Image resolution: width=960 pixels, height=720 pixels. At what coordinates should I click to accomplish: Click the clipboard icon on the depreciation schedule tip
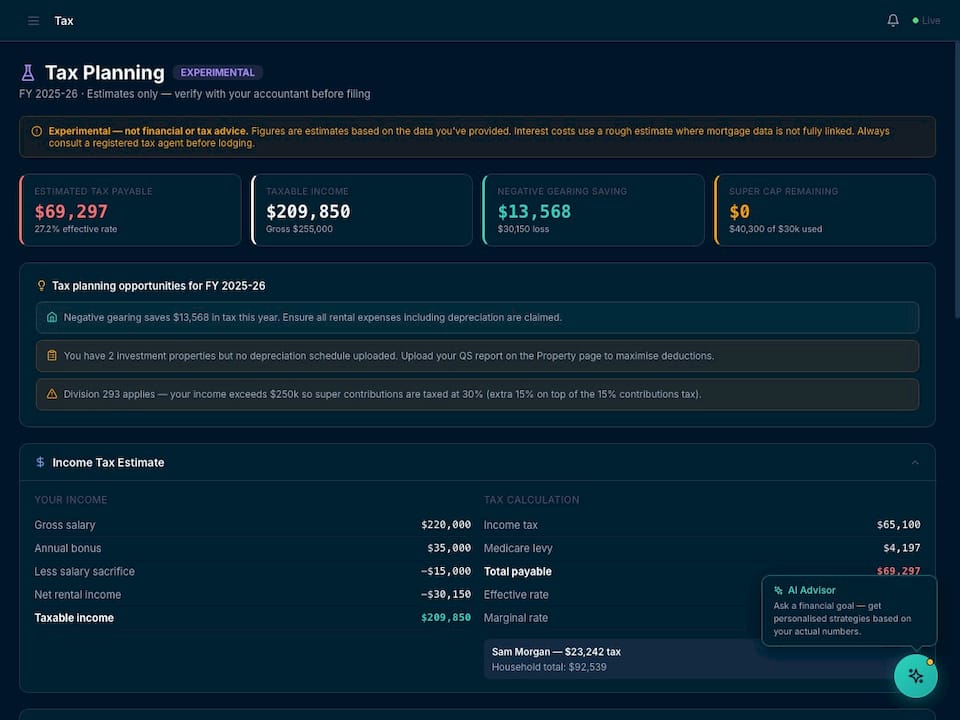51,356
